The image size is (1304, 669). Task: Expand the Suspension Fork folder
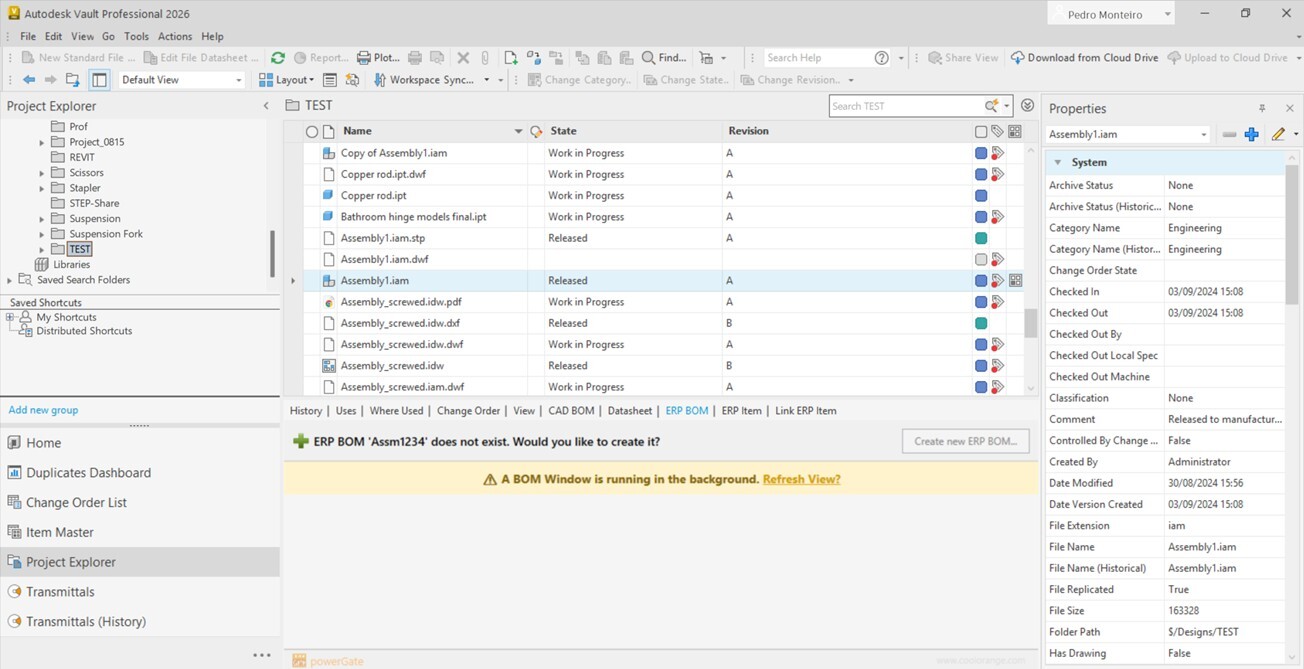42,234
